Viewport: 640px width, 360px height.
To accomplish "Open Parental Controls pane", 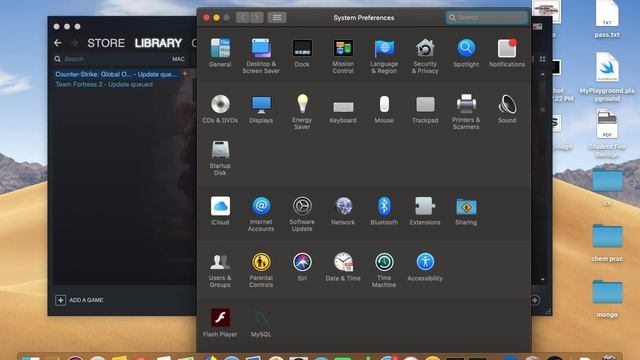I will (x=261, y=270).
